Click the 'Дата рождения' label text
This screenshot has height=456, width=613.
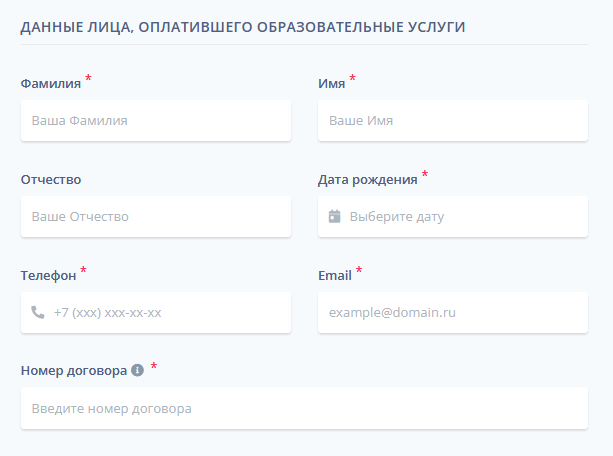(x=367, y=180)
